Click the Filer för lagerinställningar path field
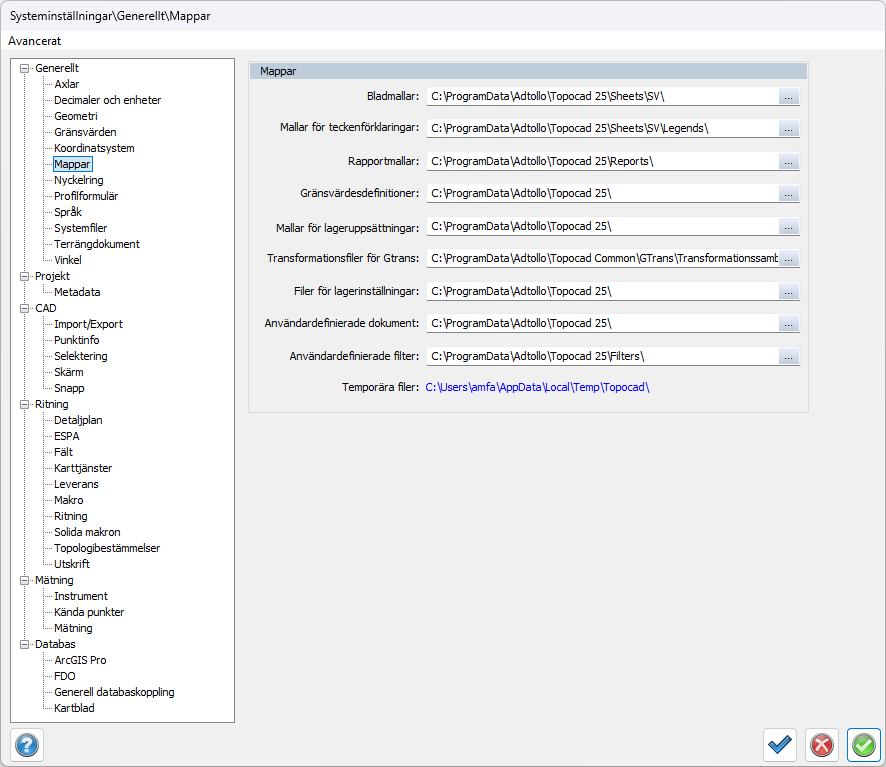 [602, 291]
